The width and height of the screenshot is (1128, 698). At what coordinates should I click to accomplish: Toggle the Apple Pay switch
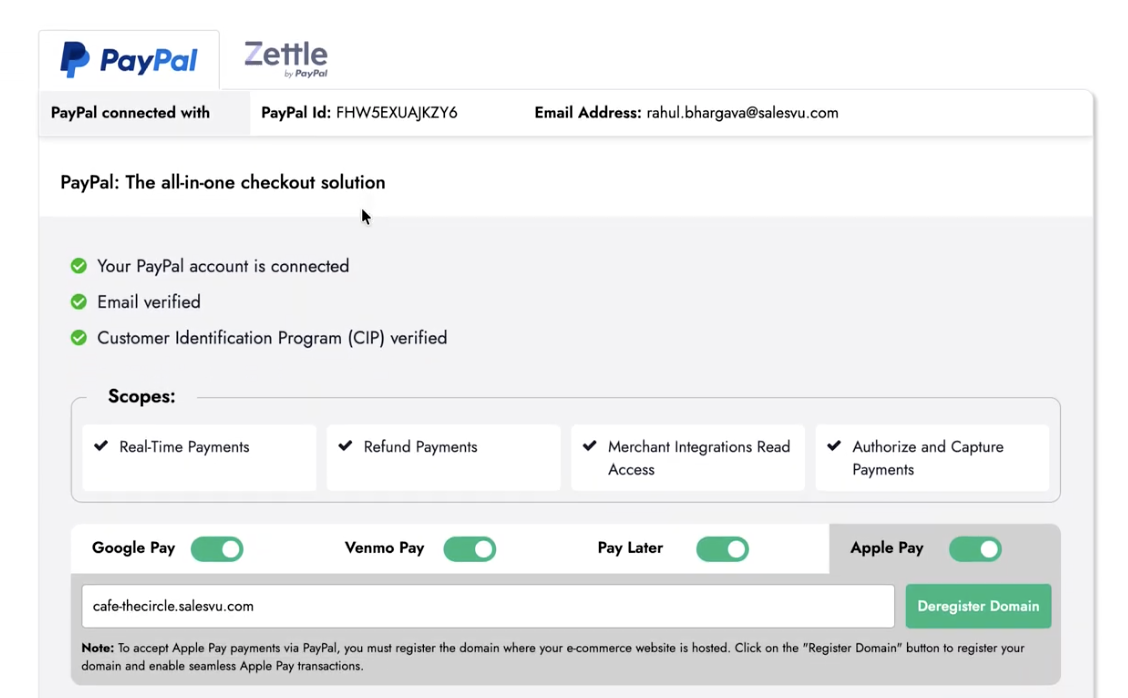pyautogui.click(x=975, y=549)
